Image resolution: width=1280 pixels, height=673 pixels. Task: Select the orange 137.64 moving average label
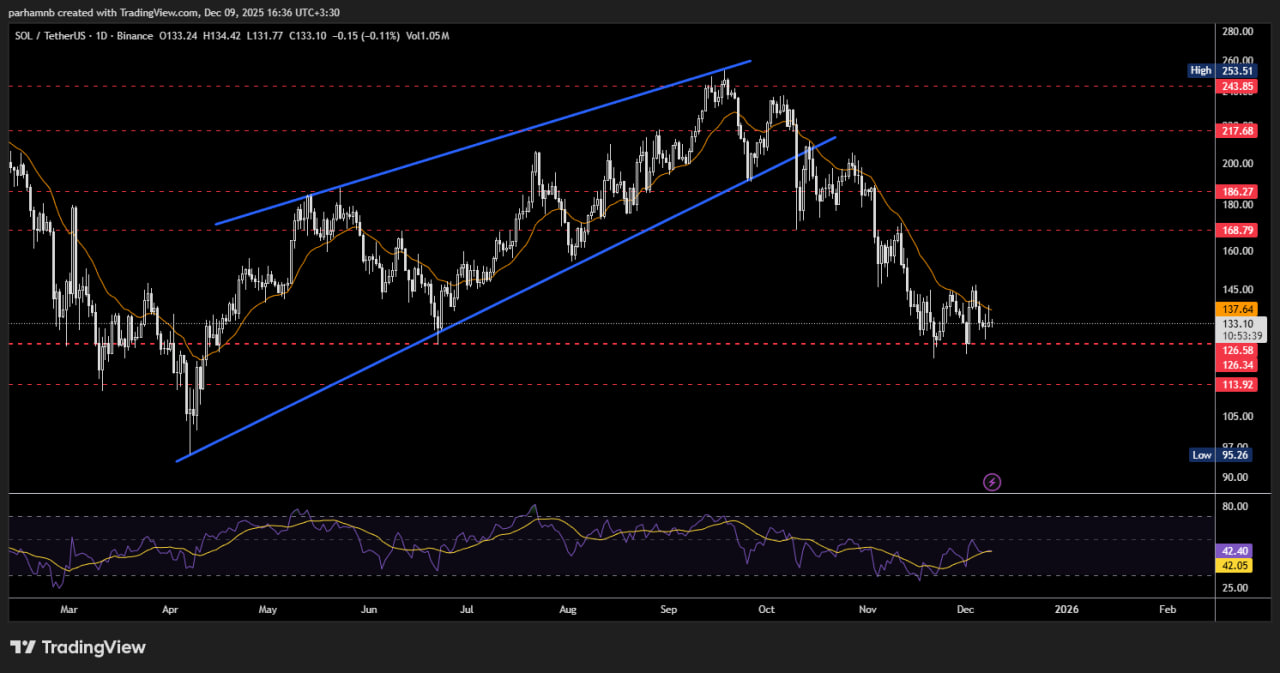[1237, 309]
